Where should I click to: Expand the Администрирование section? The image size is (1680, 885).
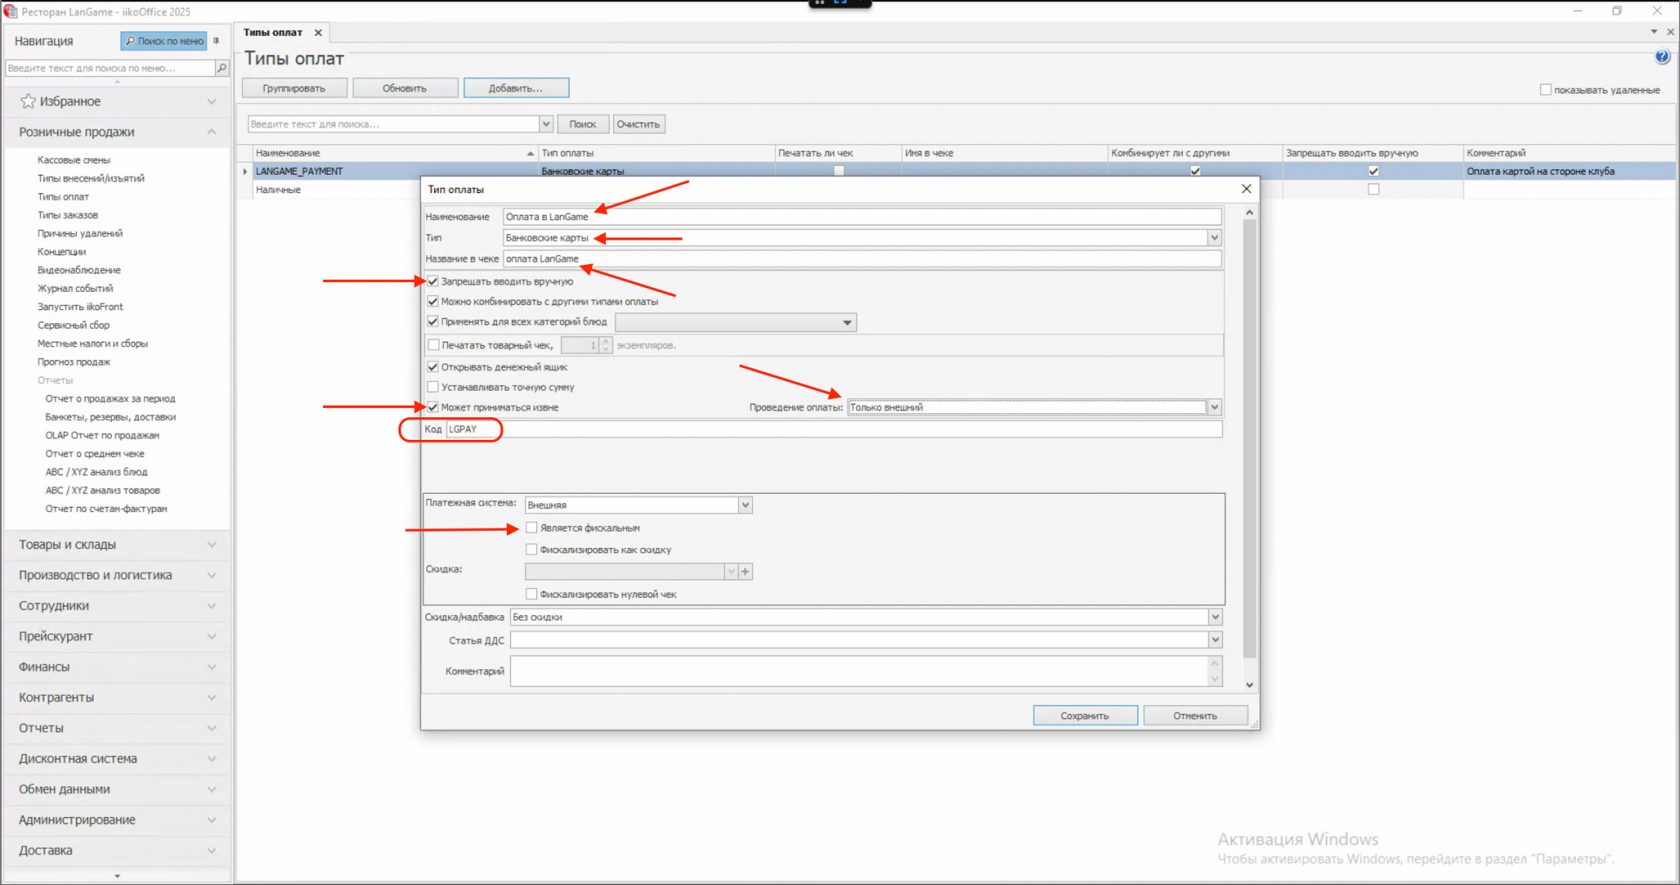(x=116, y=820)
